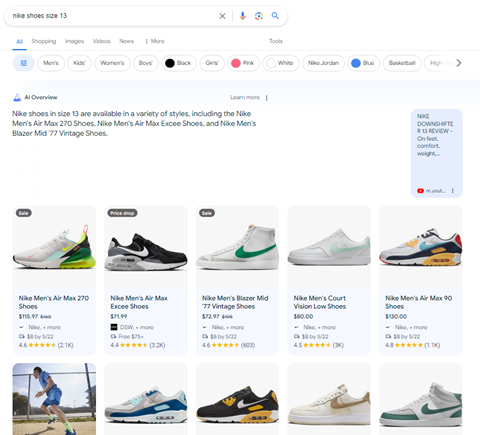This screenshot has width=480, height=435.
Task: Select the Basketball filter chip
Action: tap(402, 63)
